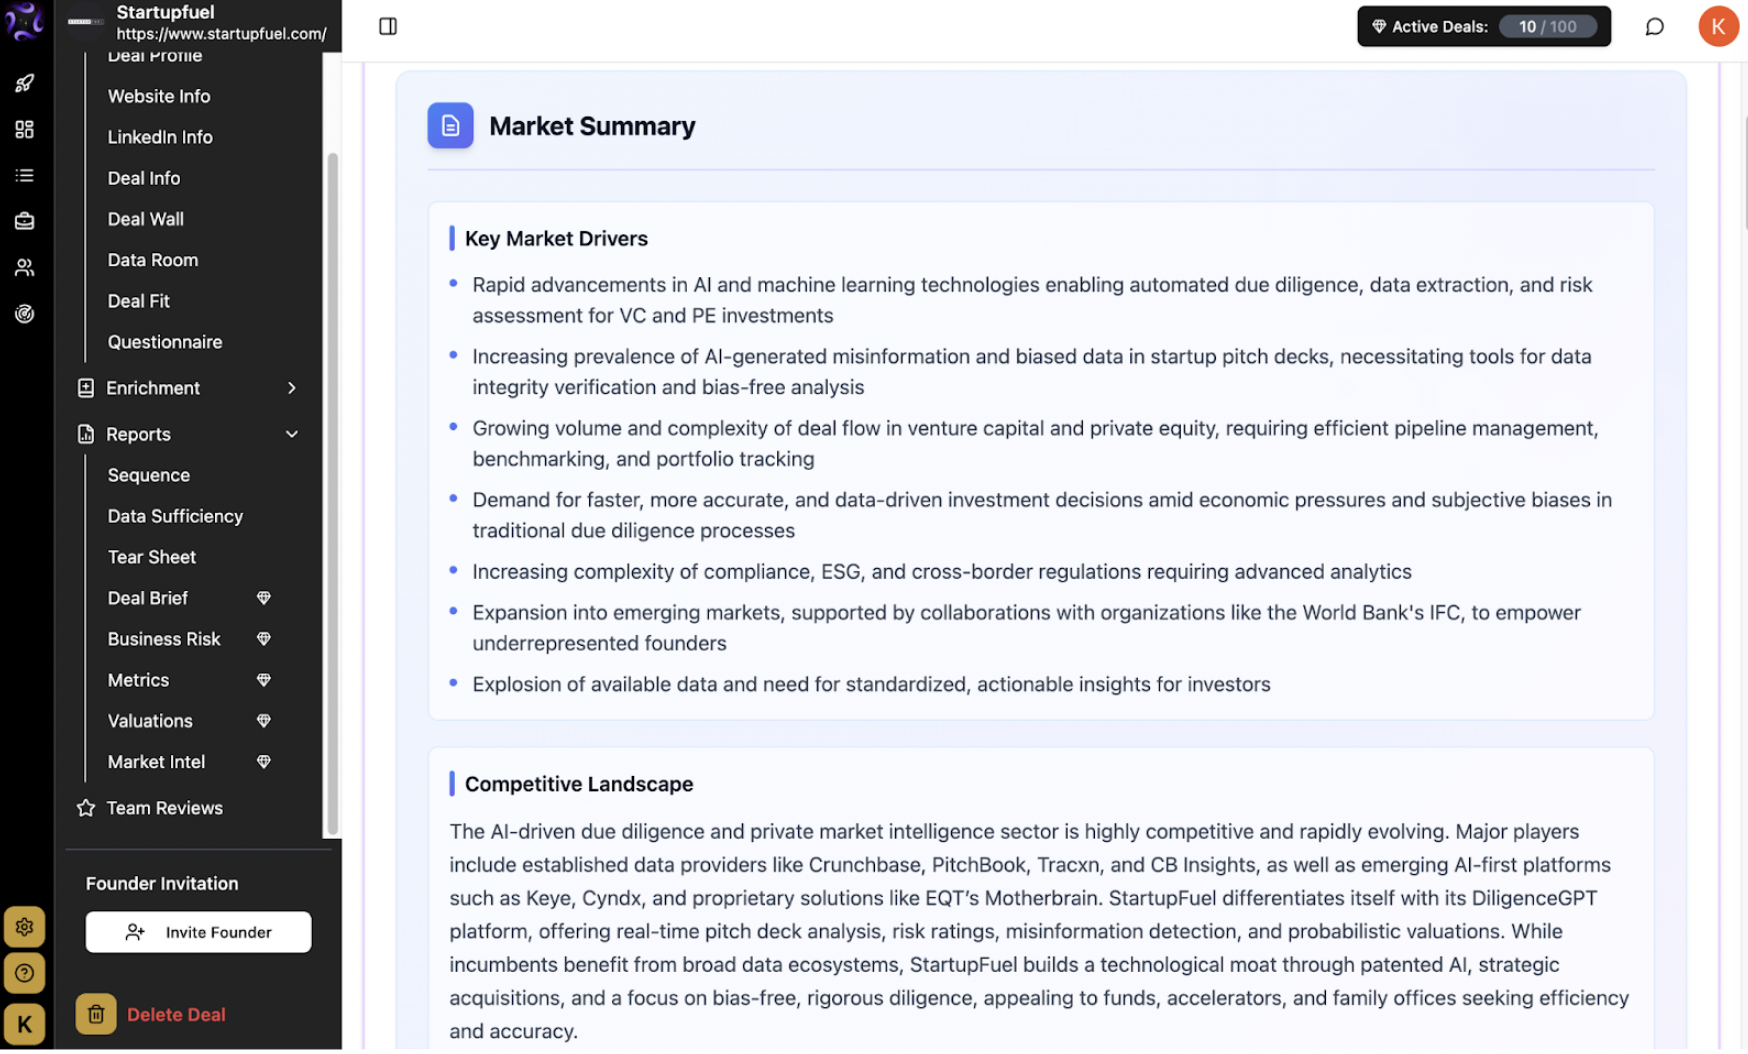The width and height of the screenshot is (1748, 1054).
Task: Toggle the sidebar panel icon
Action: (x=388, y=26)
